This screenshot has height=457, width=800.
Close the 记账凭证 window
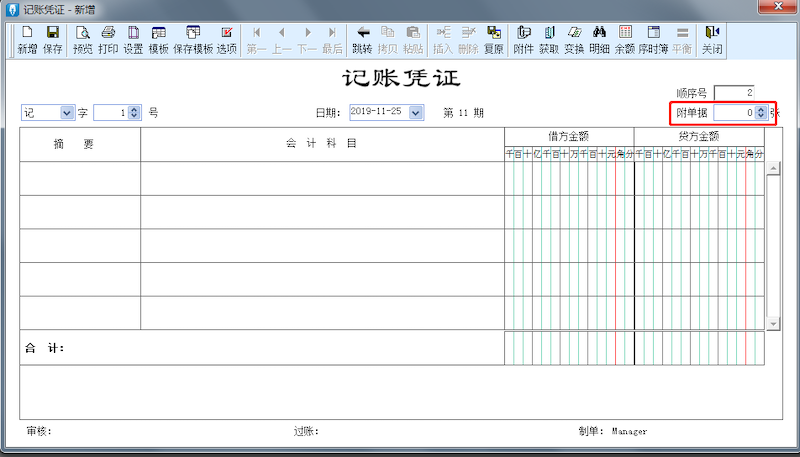click(x=778, y=7)
